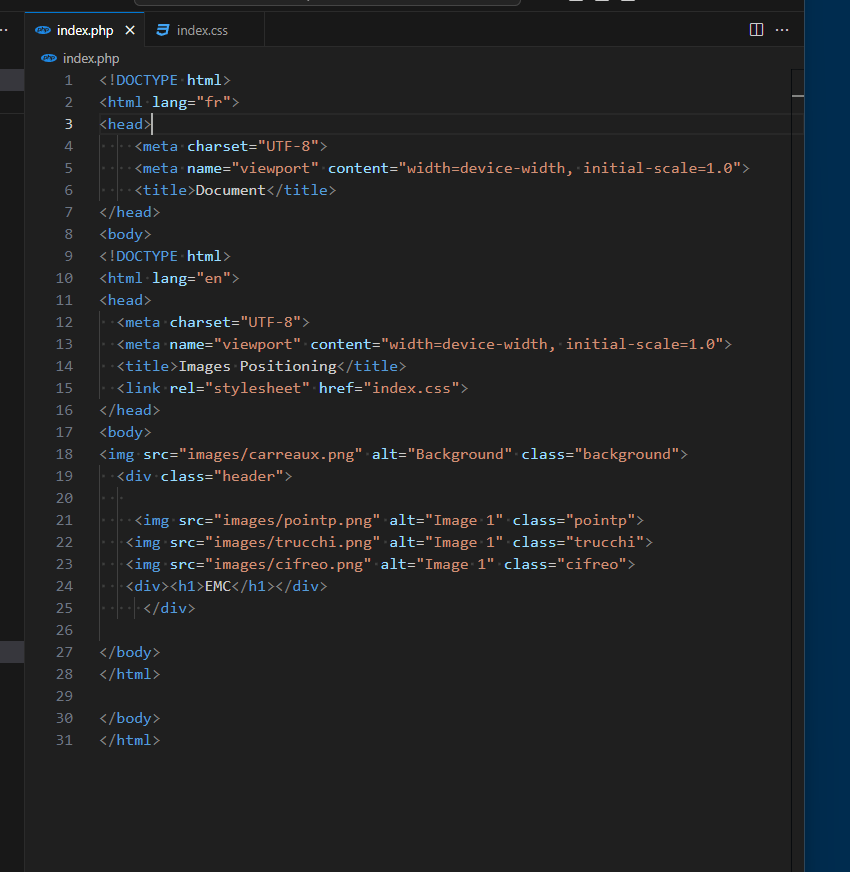The width and height of the screenshot is (850, 872).
Task: Click the PHP icon in the breadcrumb
Action: (x=49, y=58)
